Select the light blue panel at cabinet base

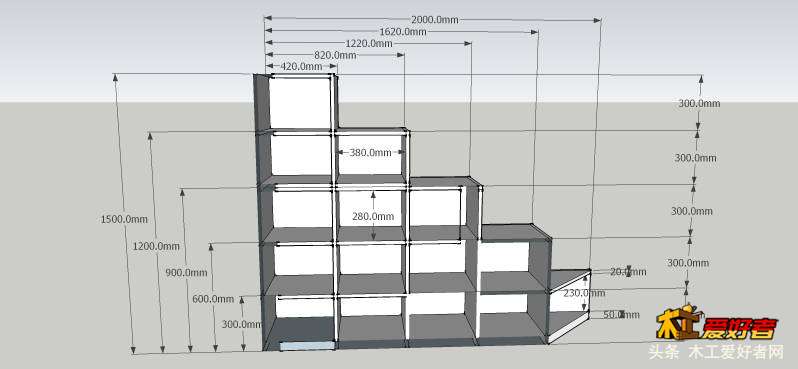click(x=307, y=346)
